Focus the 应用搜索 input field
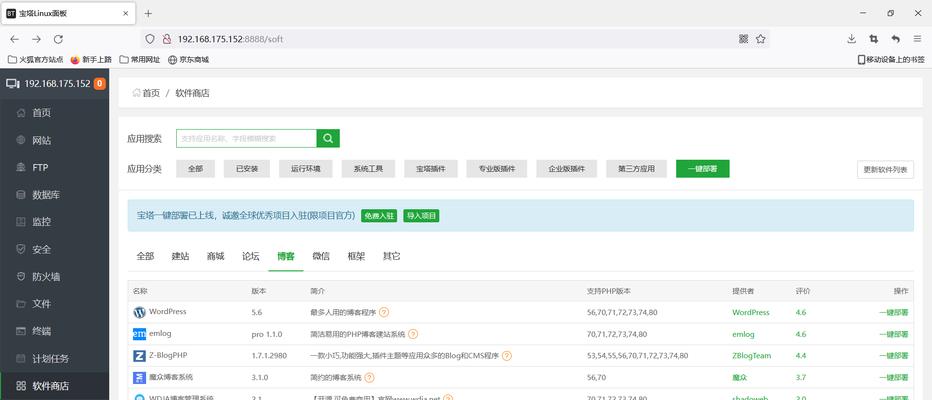 click(x=246, y=138)
